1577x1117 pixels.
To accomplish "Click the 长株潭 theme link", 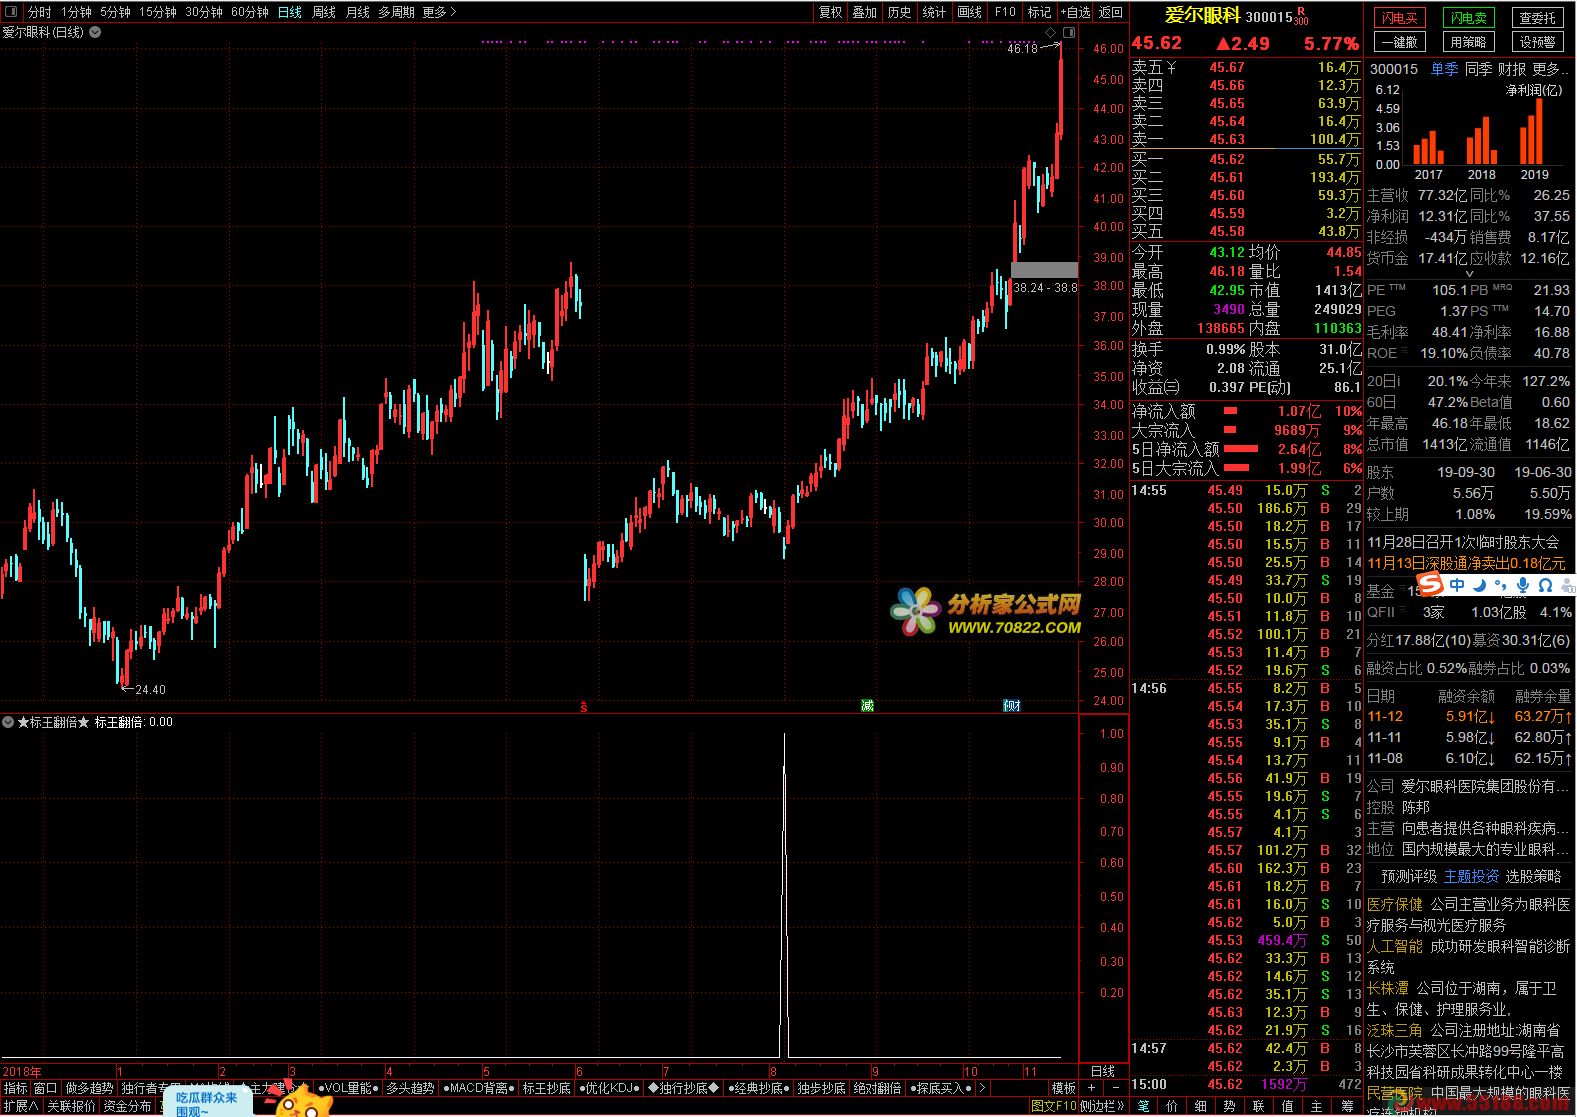I will point(1388,988).
